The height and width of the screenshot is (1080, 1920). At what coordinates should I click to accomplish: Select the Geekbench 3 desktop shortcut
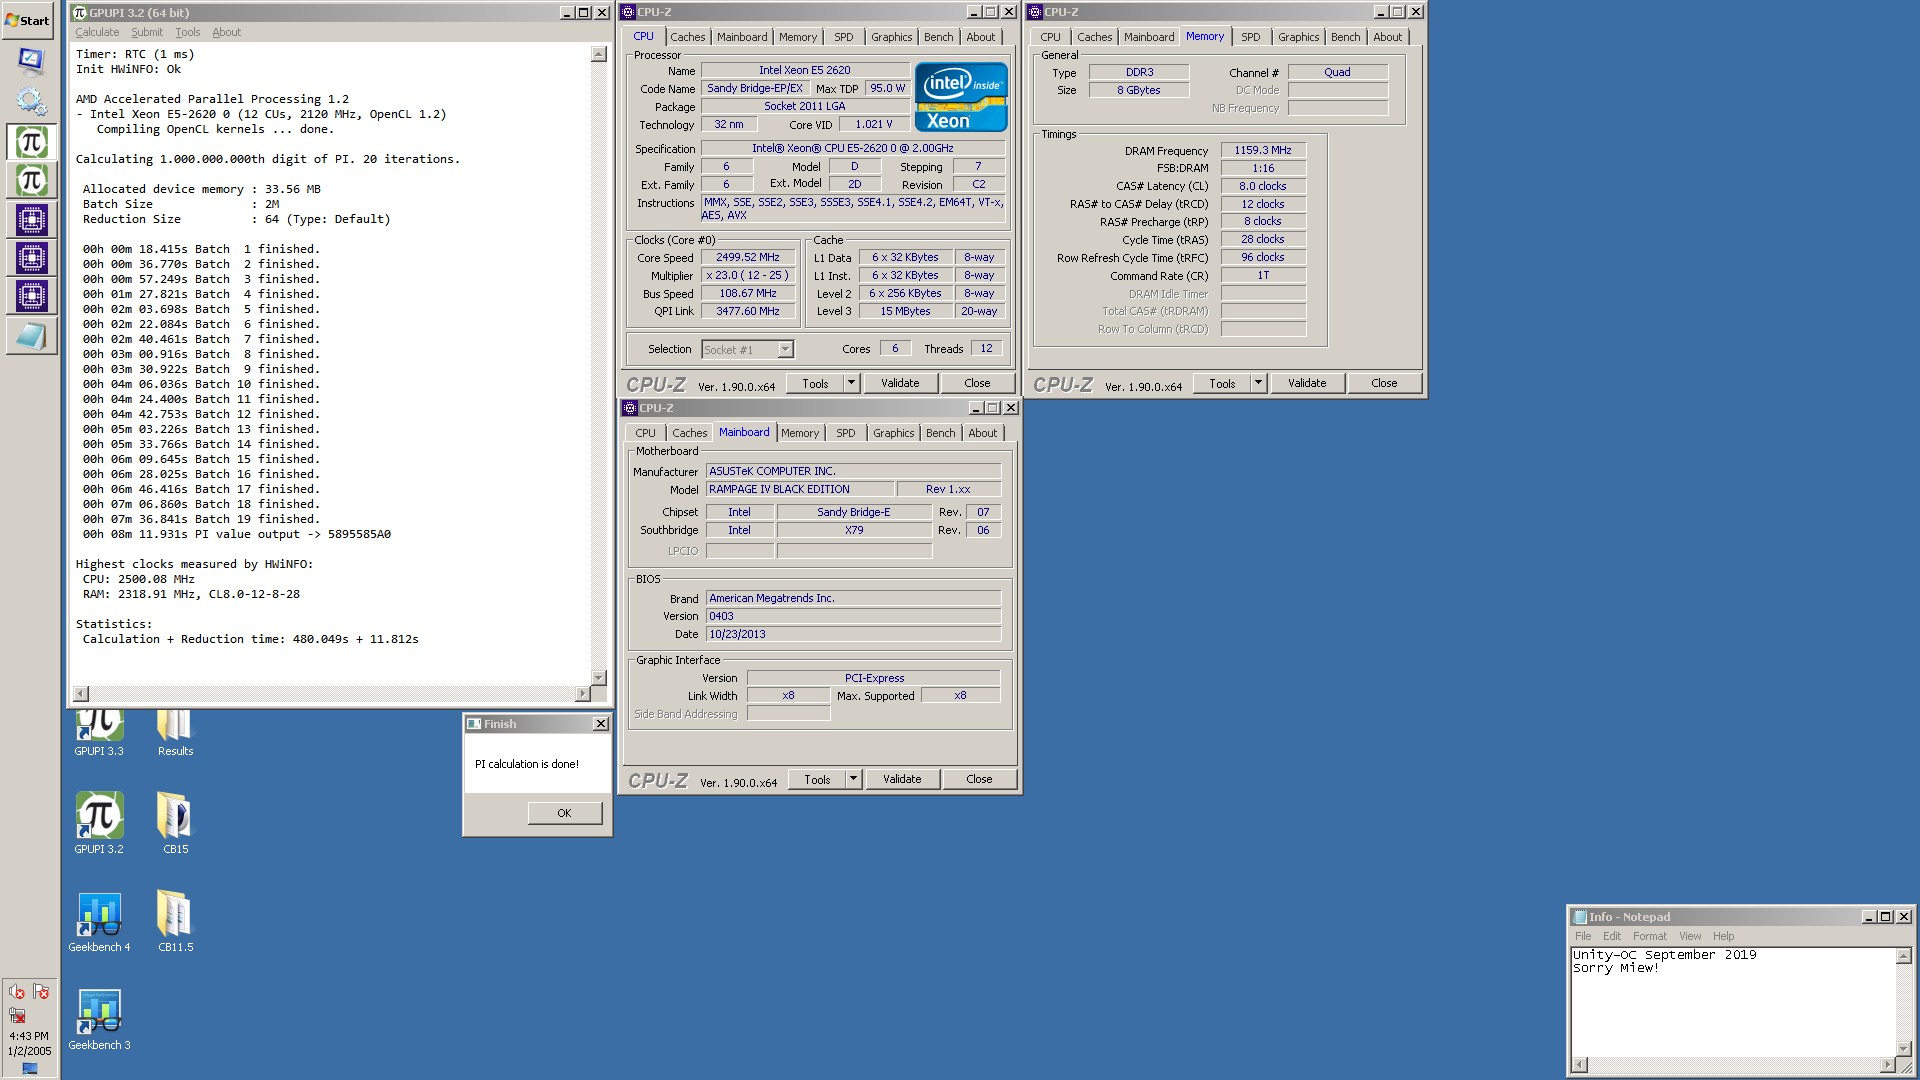tap(99, 1019)
